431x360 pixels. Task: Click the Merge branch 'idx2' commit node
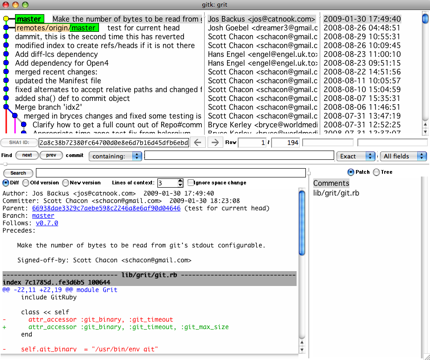coord(6,107)
